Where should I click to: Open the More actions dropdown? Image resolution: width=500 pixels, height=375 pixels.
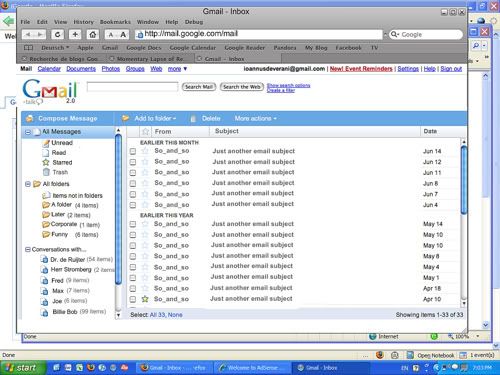point(256,118)
